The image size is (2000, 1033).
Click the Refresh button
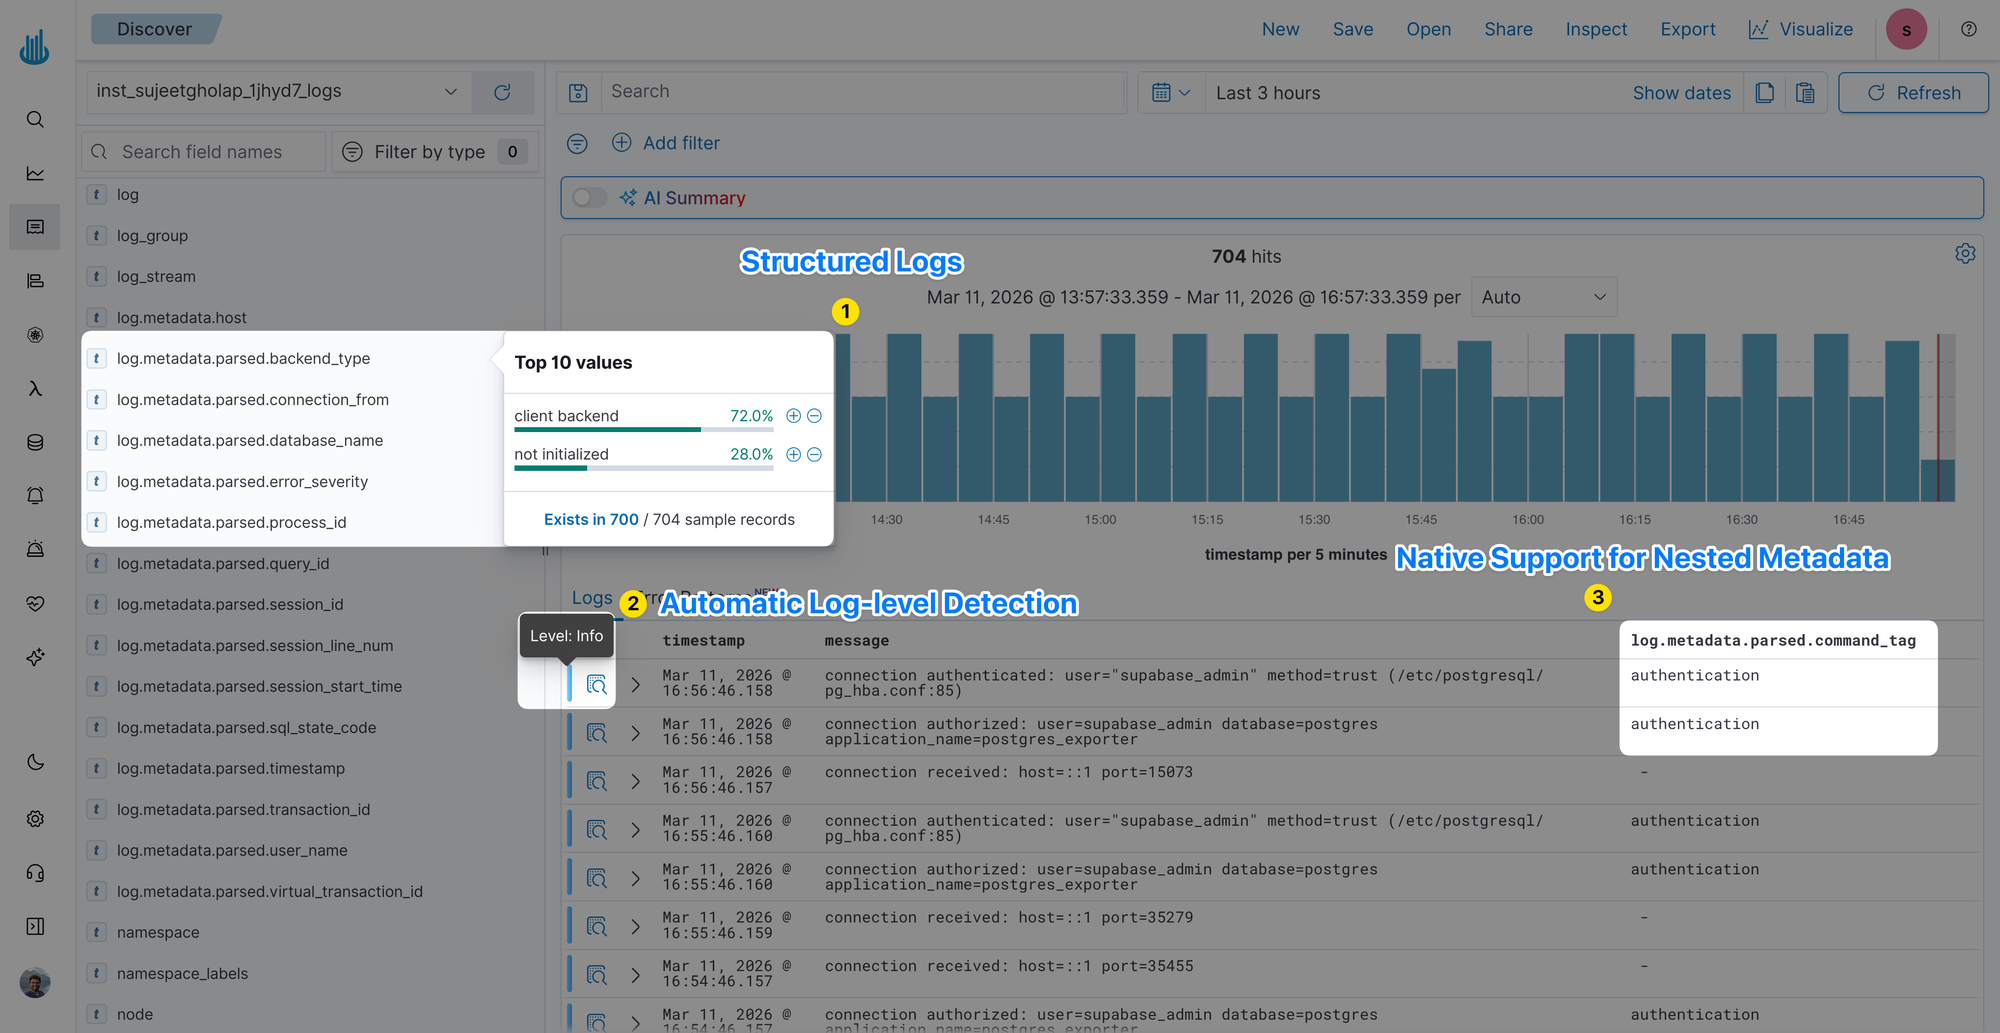point(1913,93)
